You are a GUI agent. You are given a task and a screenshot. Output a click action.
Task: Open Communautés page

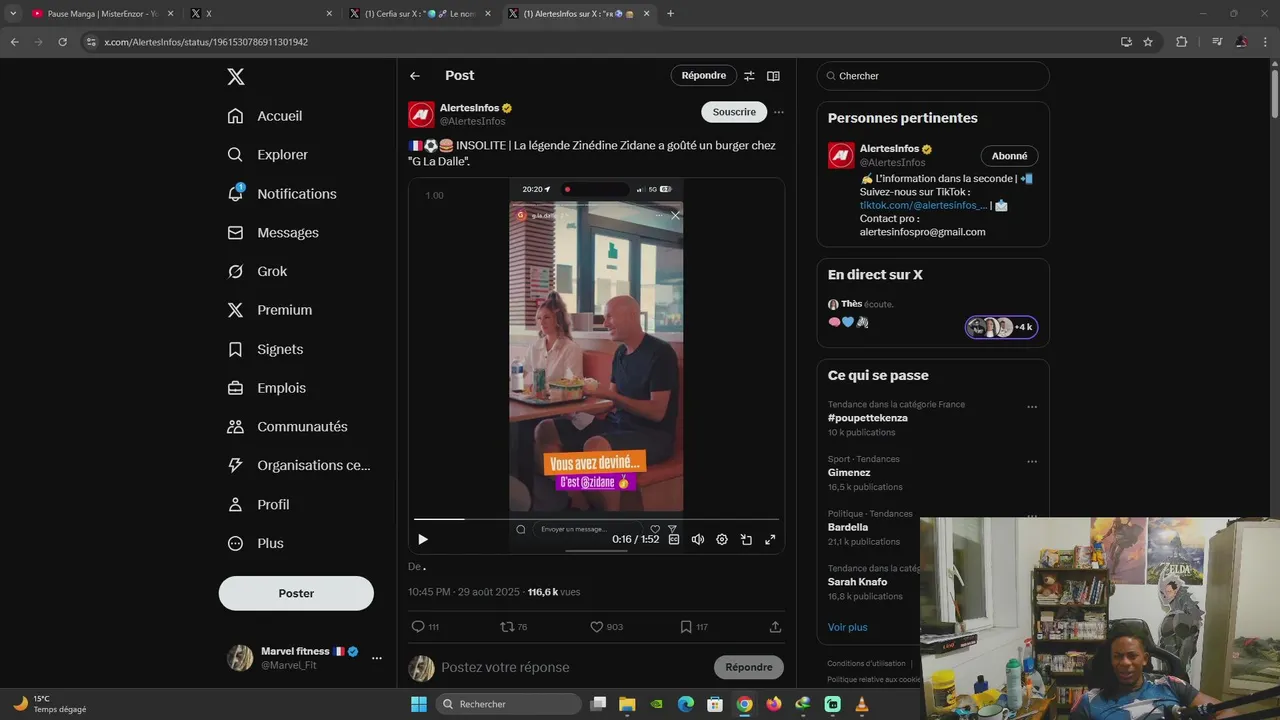287,427
